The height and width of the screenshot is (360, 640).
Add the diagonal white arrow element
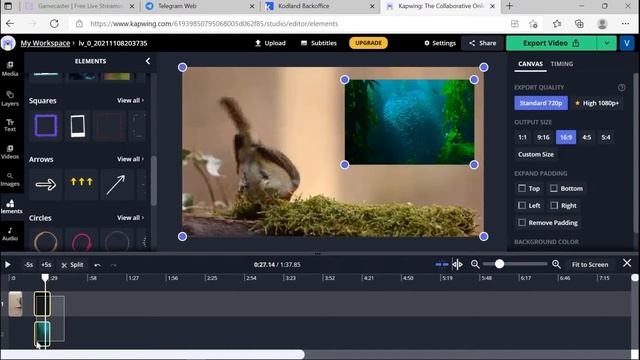tap(116, 184)
